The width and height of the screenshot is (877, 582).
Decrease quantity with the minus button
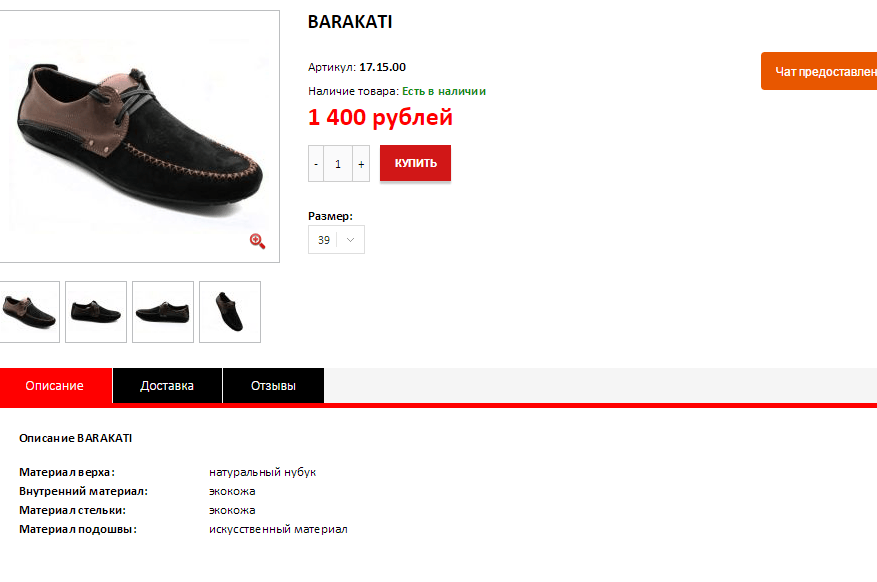pos(316,164)
